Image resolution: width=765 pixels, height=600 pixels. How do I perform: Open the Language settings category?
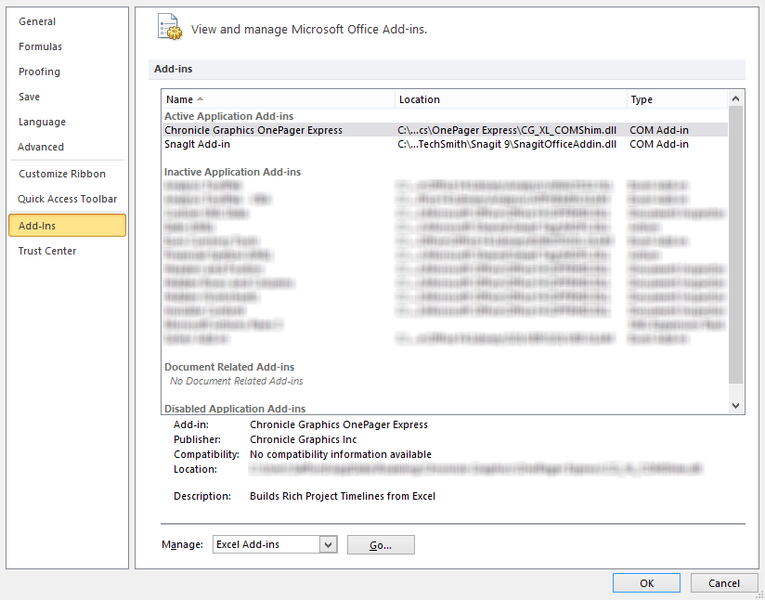(x=42, y=122)
